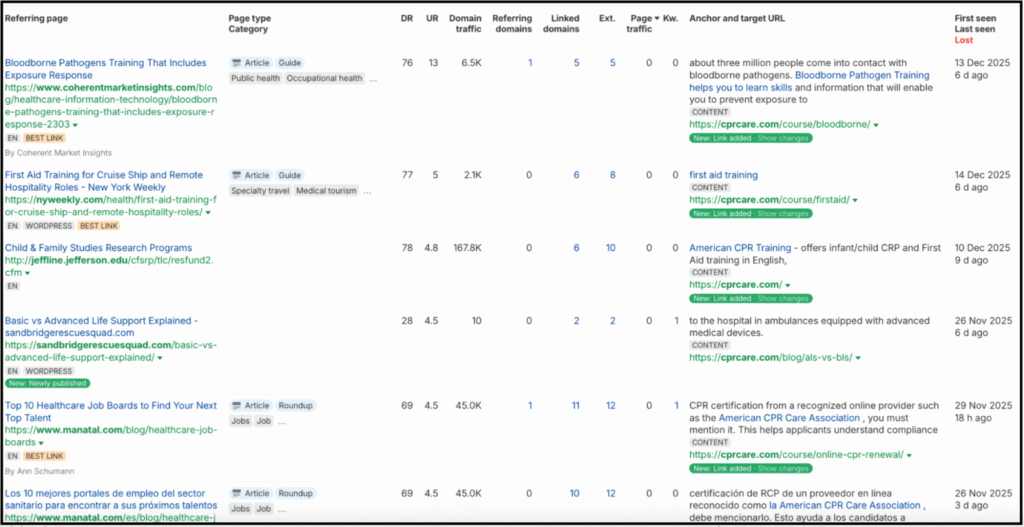Open referring domains count 1 in Bloodborne row
1024x527 pixels.
530,63
